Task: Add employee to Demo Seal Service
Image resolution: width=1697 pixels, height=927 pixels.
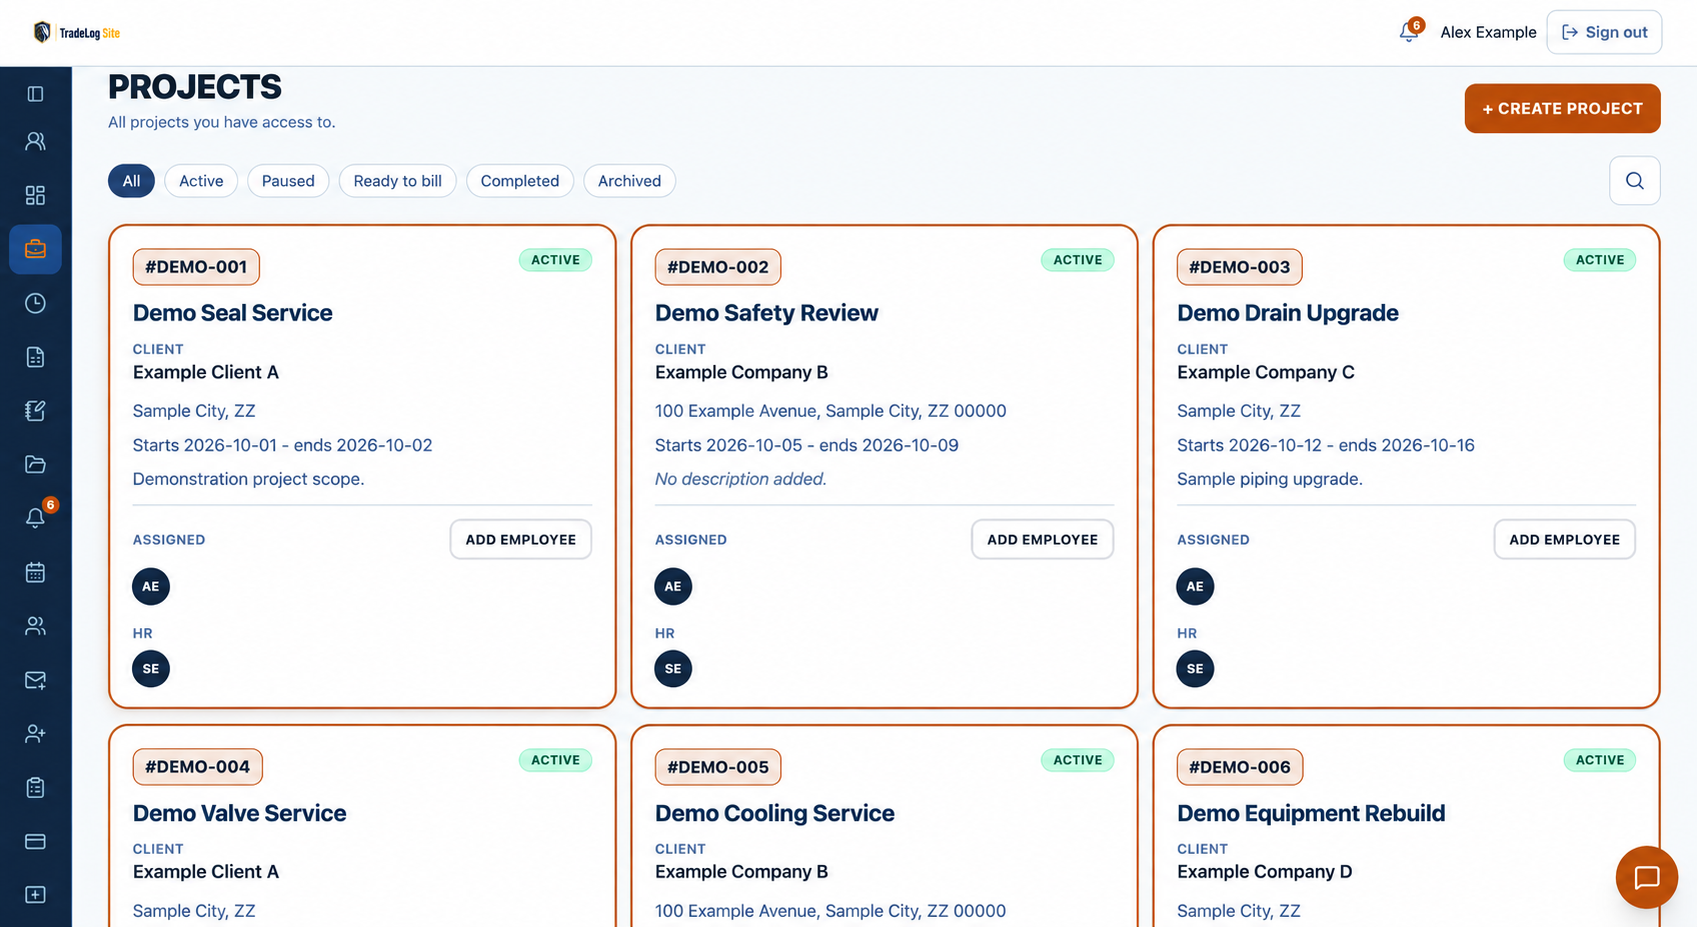Action: [520, 539]
